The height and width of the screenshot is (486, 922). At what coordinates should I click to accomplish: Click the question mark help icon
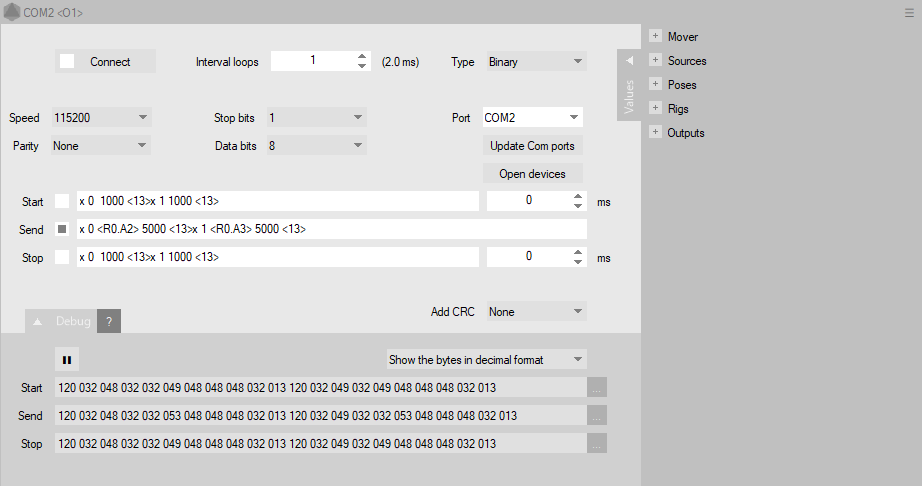[108, 321]
